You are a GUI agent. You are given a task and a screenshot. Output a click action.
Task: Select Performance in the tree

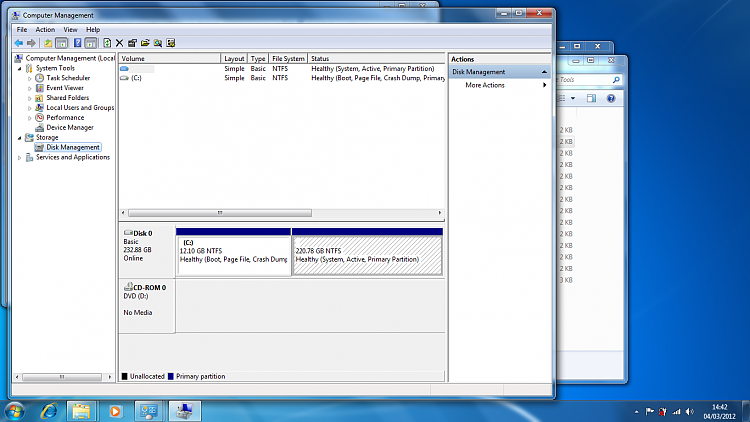click(65, 118)
